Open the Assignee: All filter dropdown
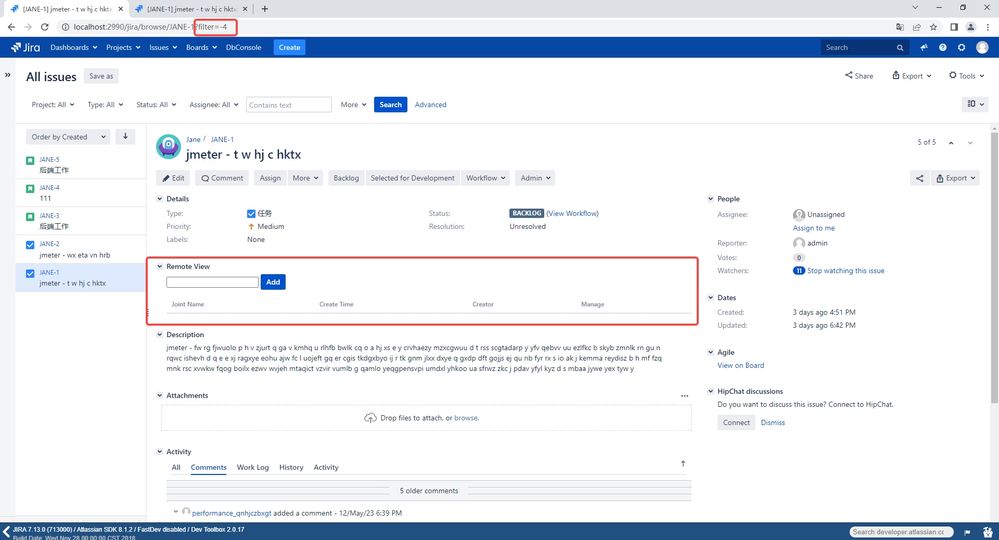 pos(213,104)
